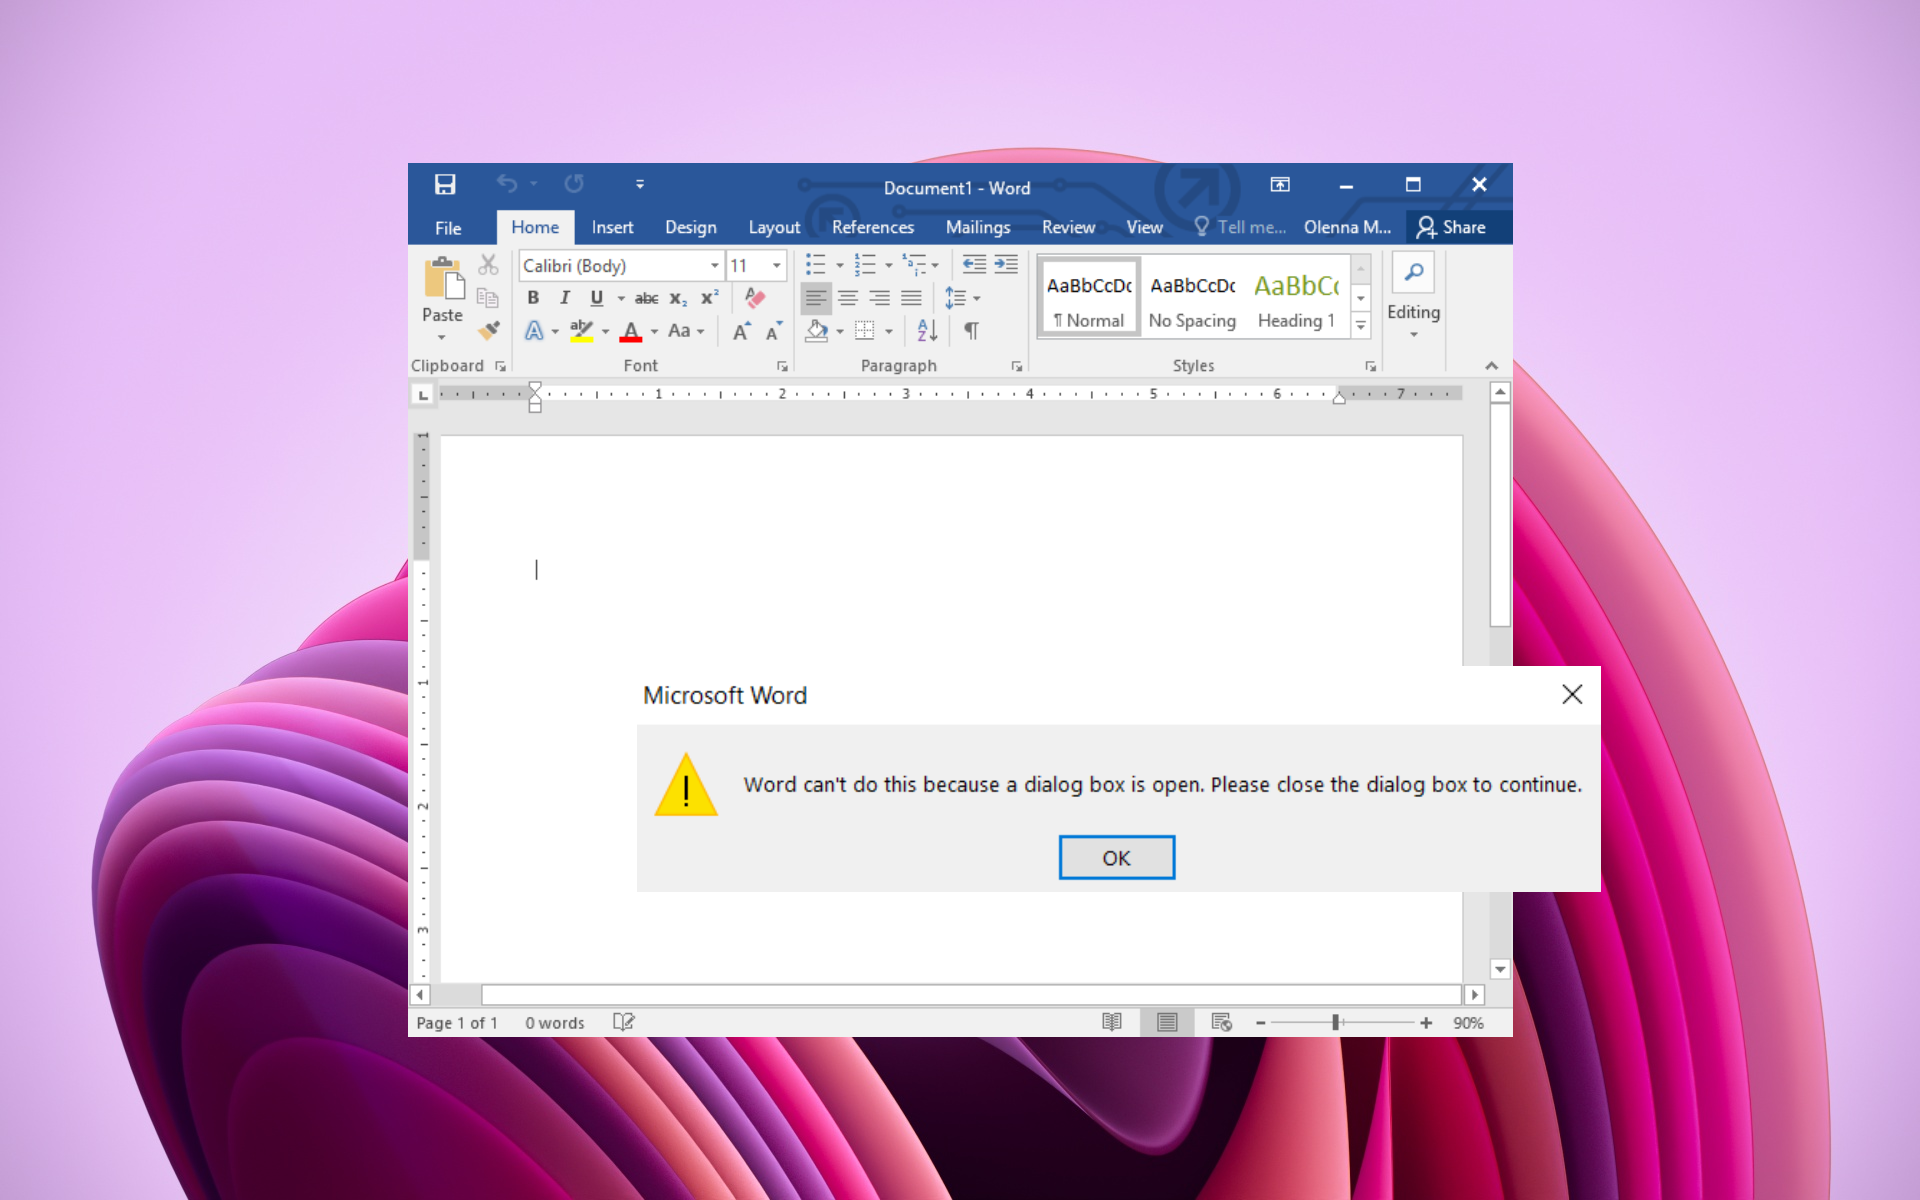The height and width of the screenshot is (1200, 1920).
Task: Select the Home ribbon tab
Action: (534, 225)
